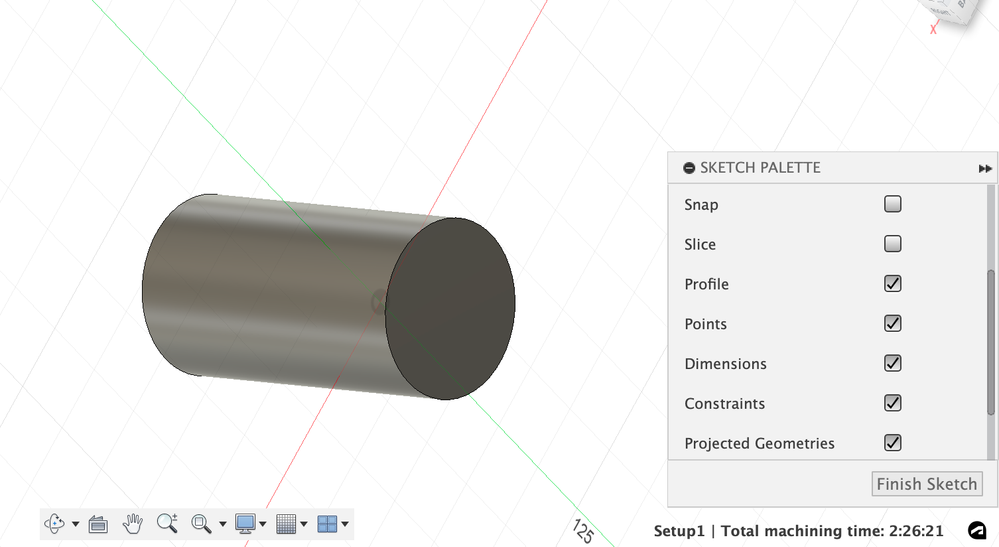Uncheck the Profile checkbox
Screen dimensions: 999x547
[x=893, y=283]
